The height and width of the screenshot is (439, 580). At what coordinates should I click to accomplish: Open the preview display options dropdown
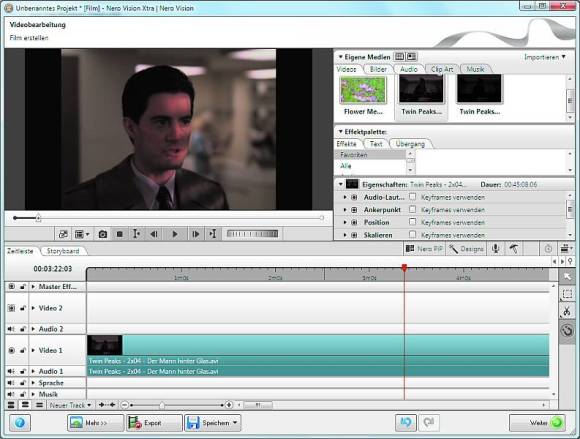[82, 234]
